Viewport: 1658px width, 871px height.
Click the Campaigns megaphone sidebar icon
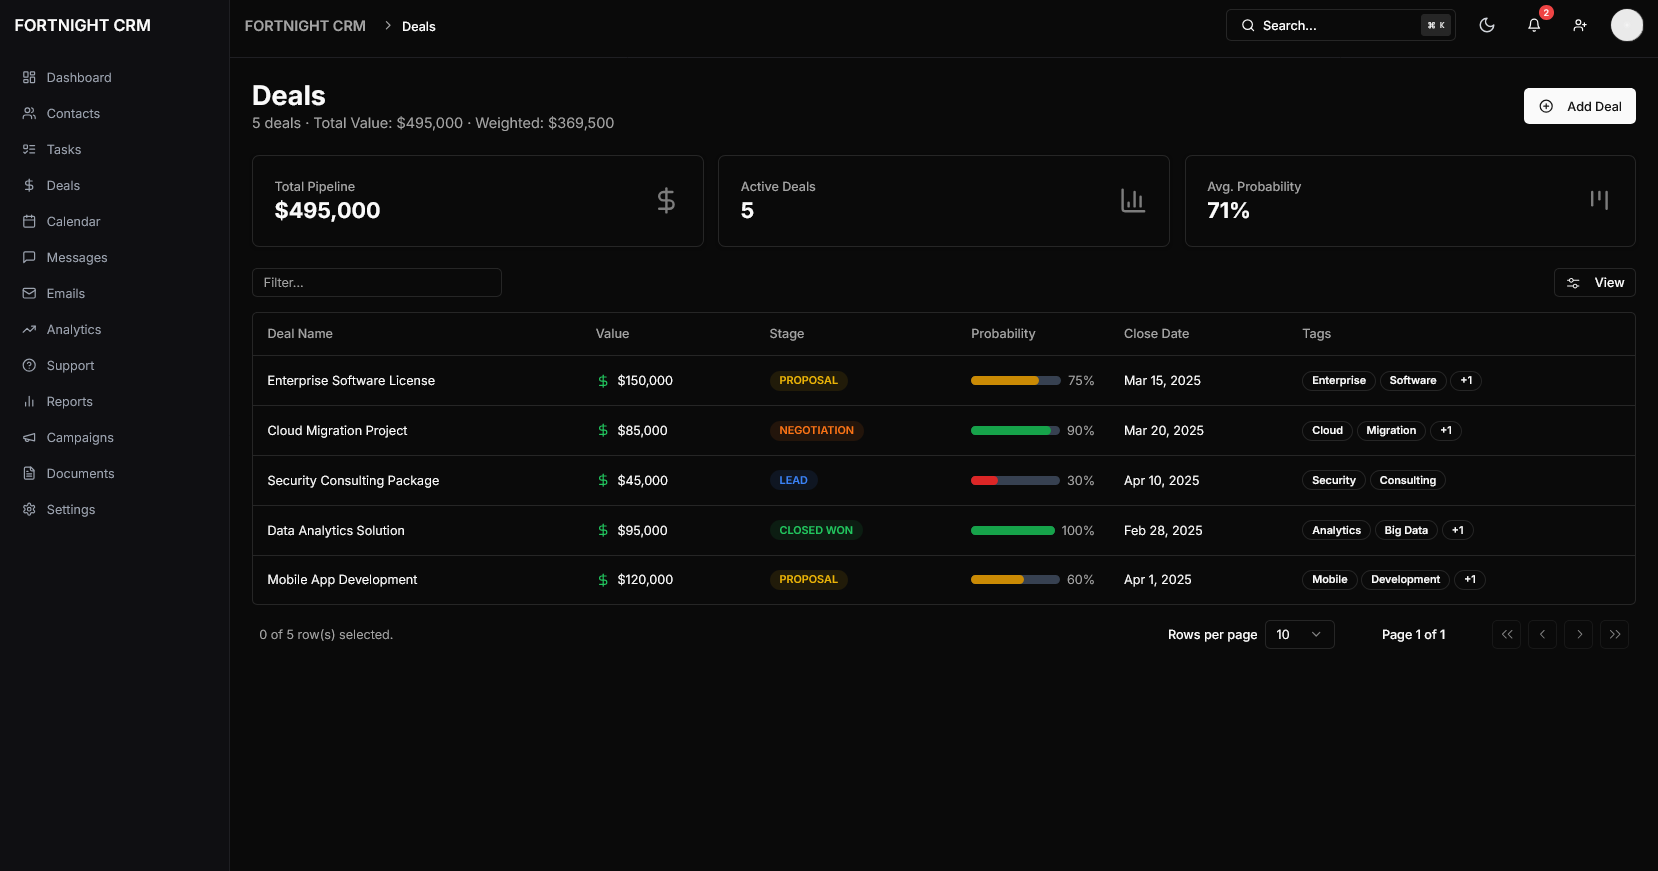coord(29,437)
